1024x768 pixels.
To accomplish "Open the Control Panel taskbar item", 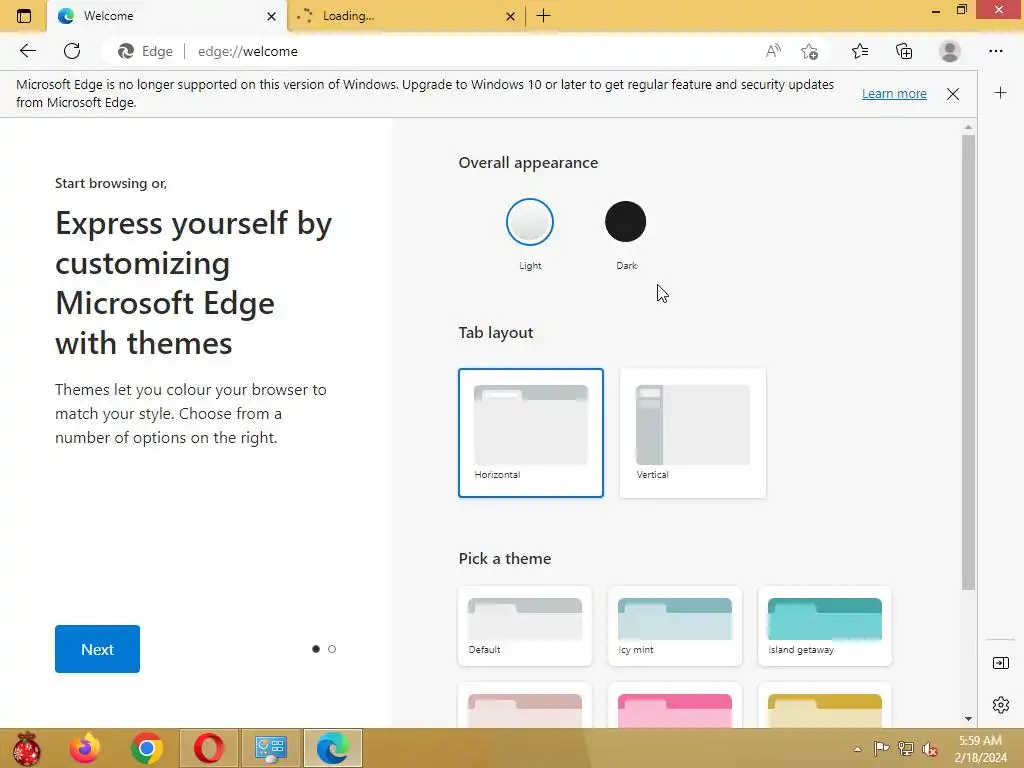I will (271, 748).
